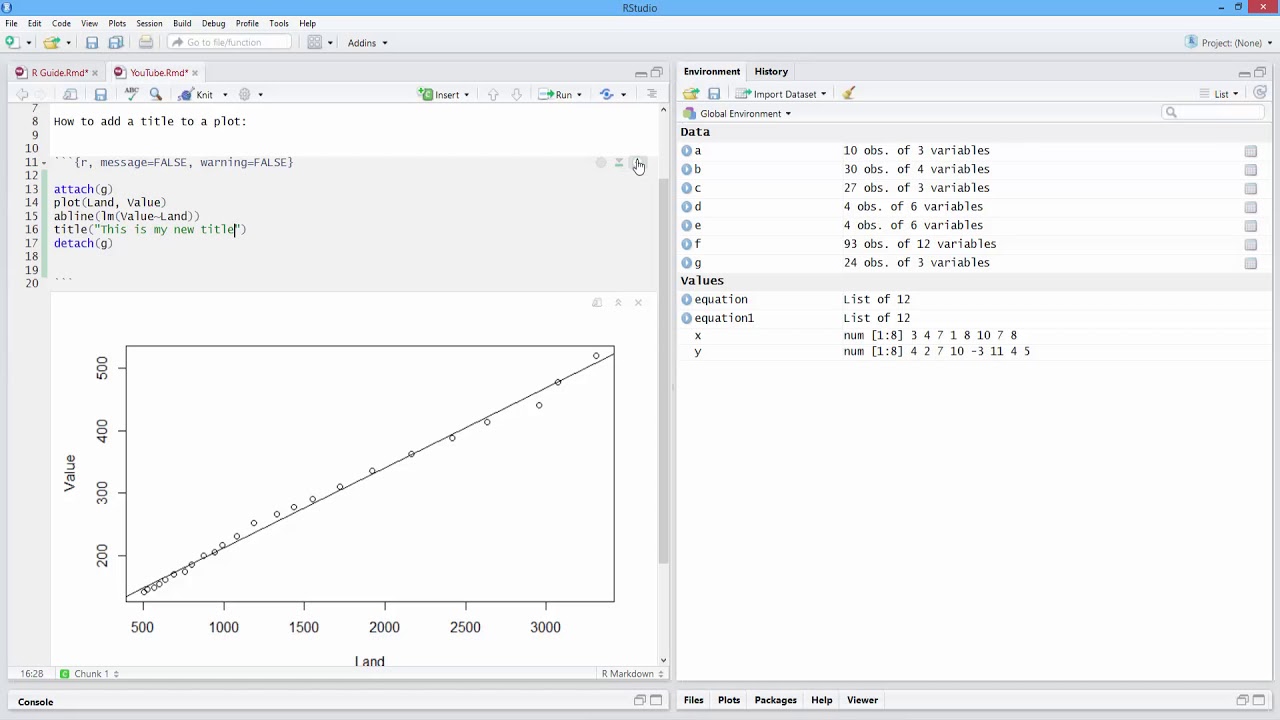Close the YouTube.Rmd tab

pyautogui.click(x=195, y=72)
